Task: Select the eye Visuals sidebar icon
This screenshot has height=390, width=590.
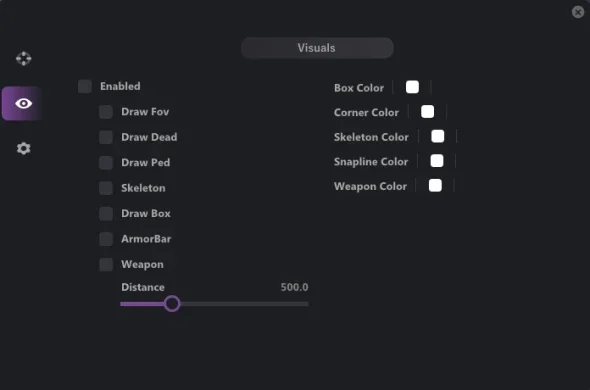Action: 23,104
